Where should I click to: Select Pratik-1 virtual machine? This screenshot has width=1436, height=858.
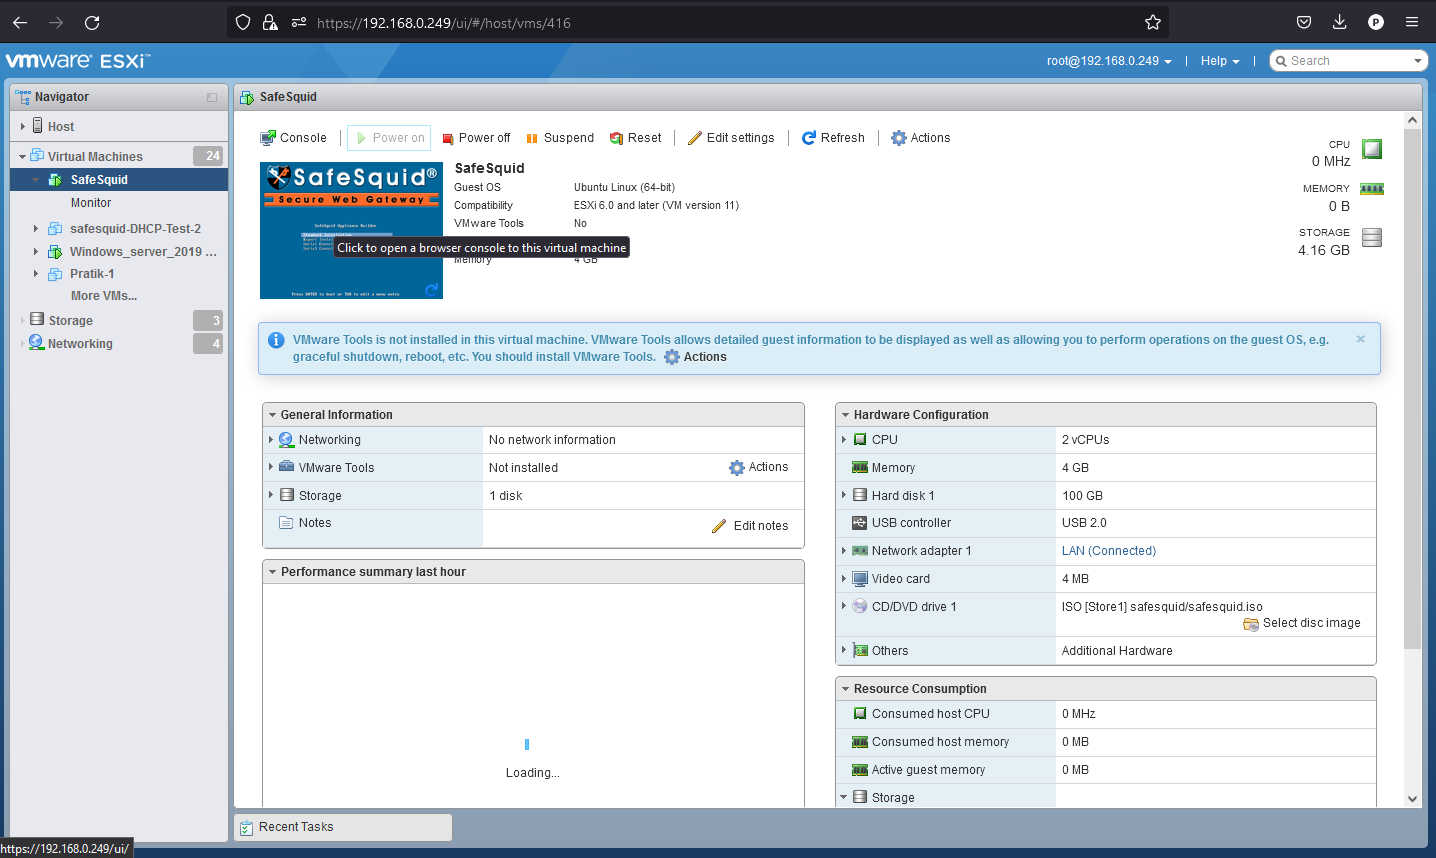tap(92, 274)
